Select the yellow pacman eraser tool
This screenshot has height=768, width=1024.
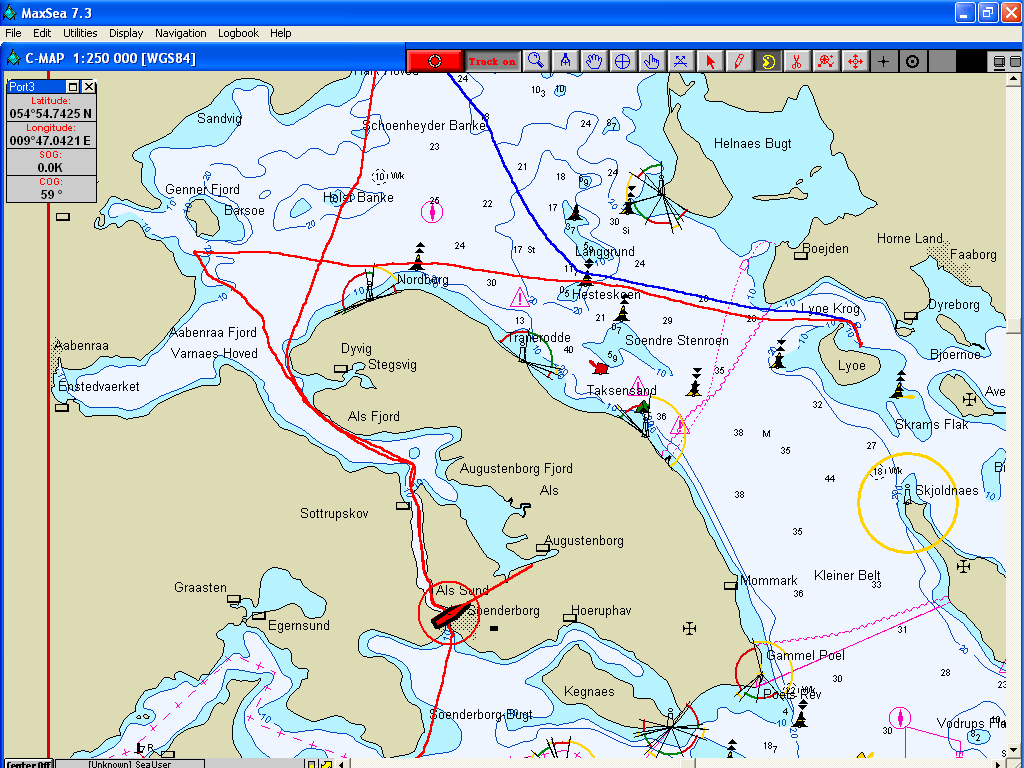(768, 61)
